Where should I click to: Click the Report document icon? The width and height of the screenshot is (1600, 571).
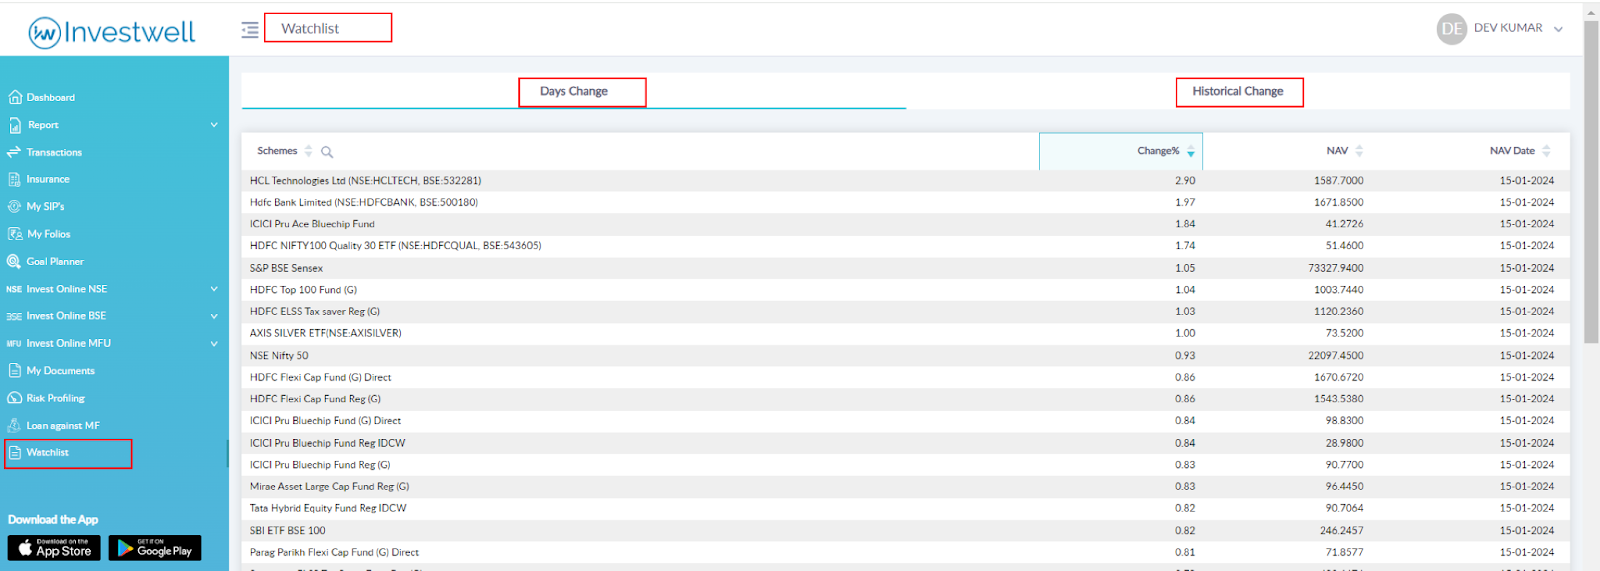click(15, 125)
